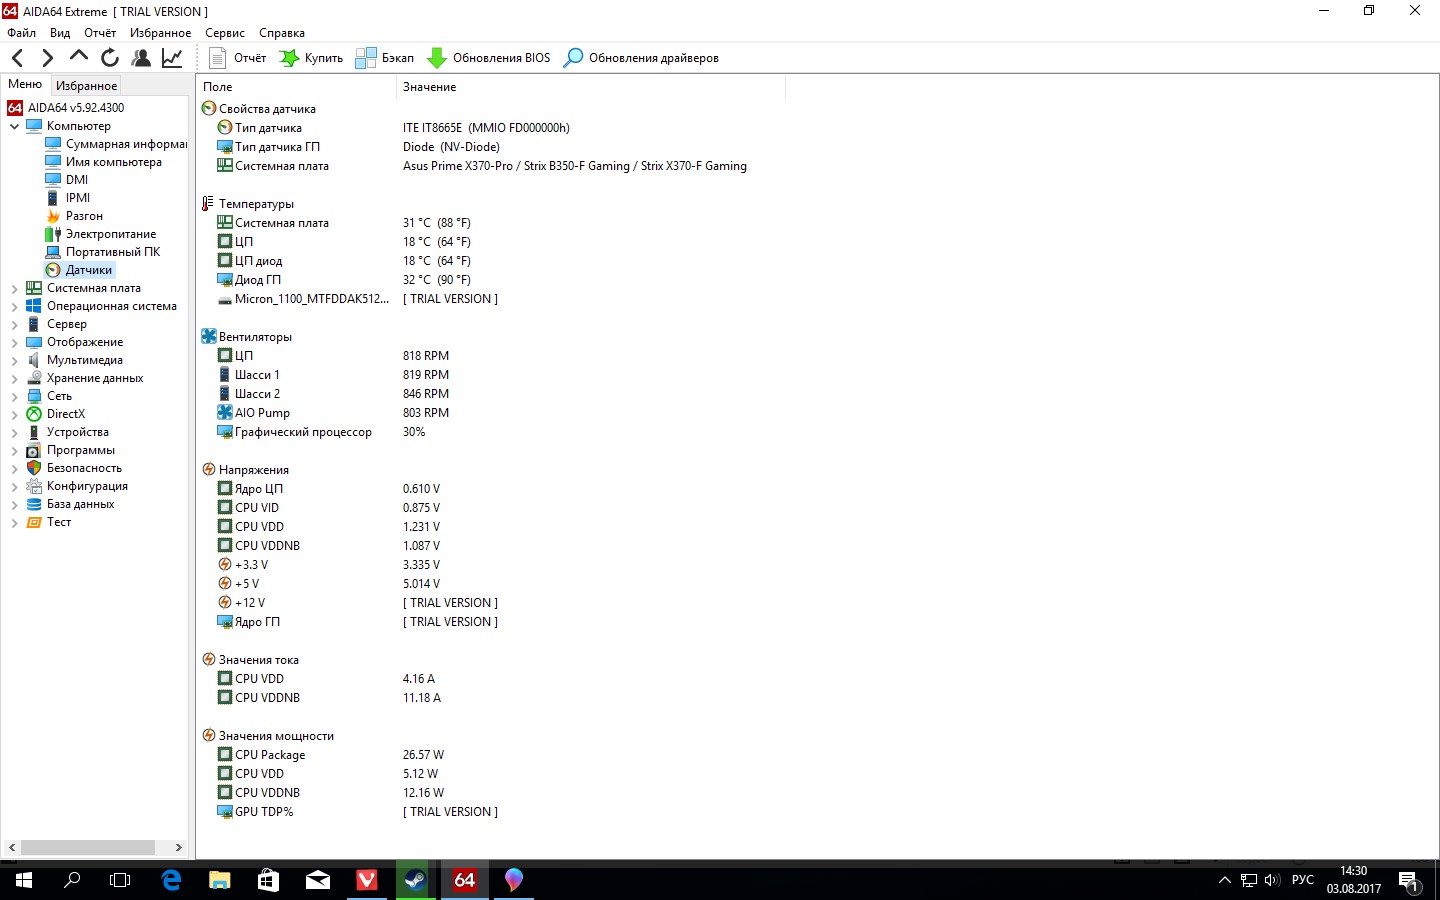Click the Бэкап backup toolbar button

point(385,58)
